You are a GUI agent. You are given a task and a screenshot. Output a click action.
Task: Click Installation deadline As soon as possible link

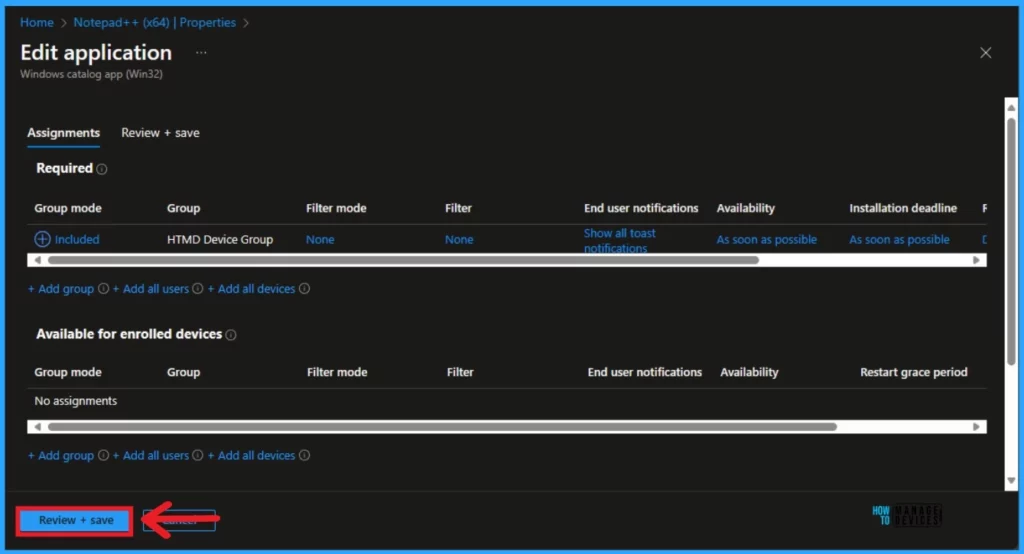899,239
